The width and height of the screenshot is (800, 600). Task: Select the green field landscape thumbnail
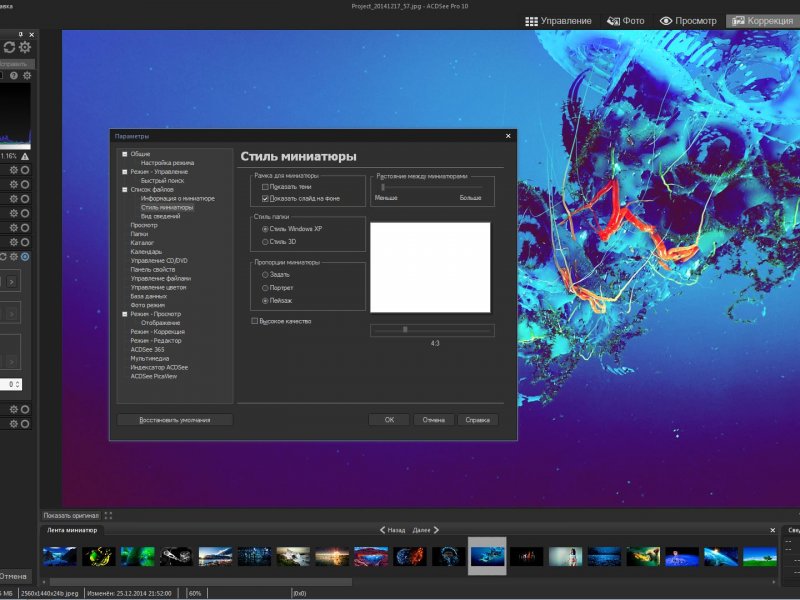[760, 557]
